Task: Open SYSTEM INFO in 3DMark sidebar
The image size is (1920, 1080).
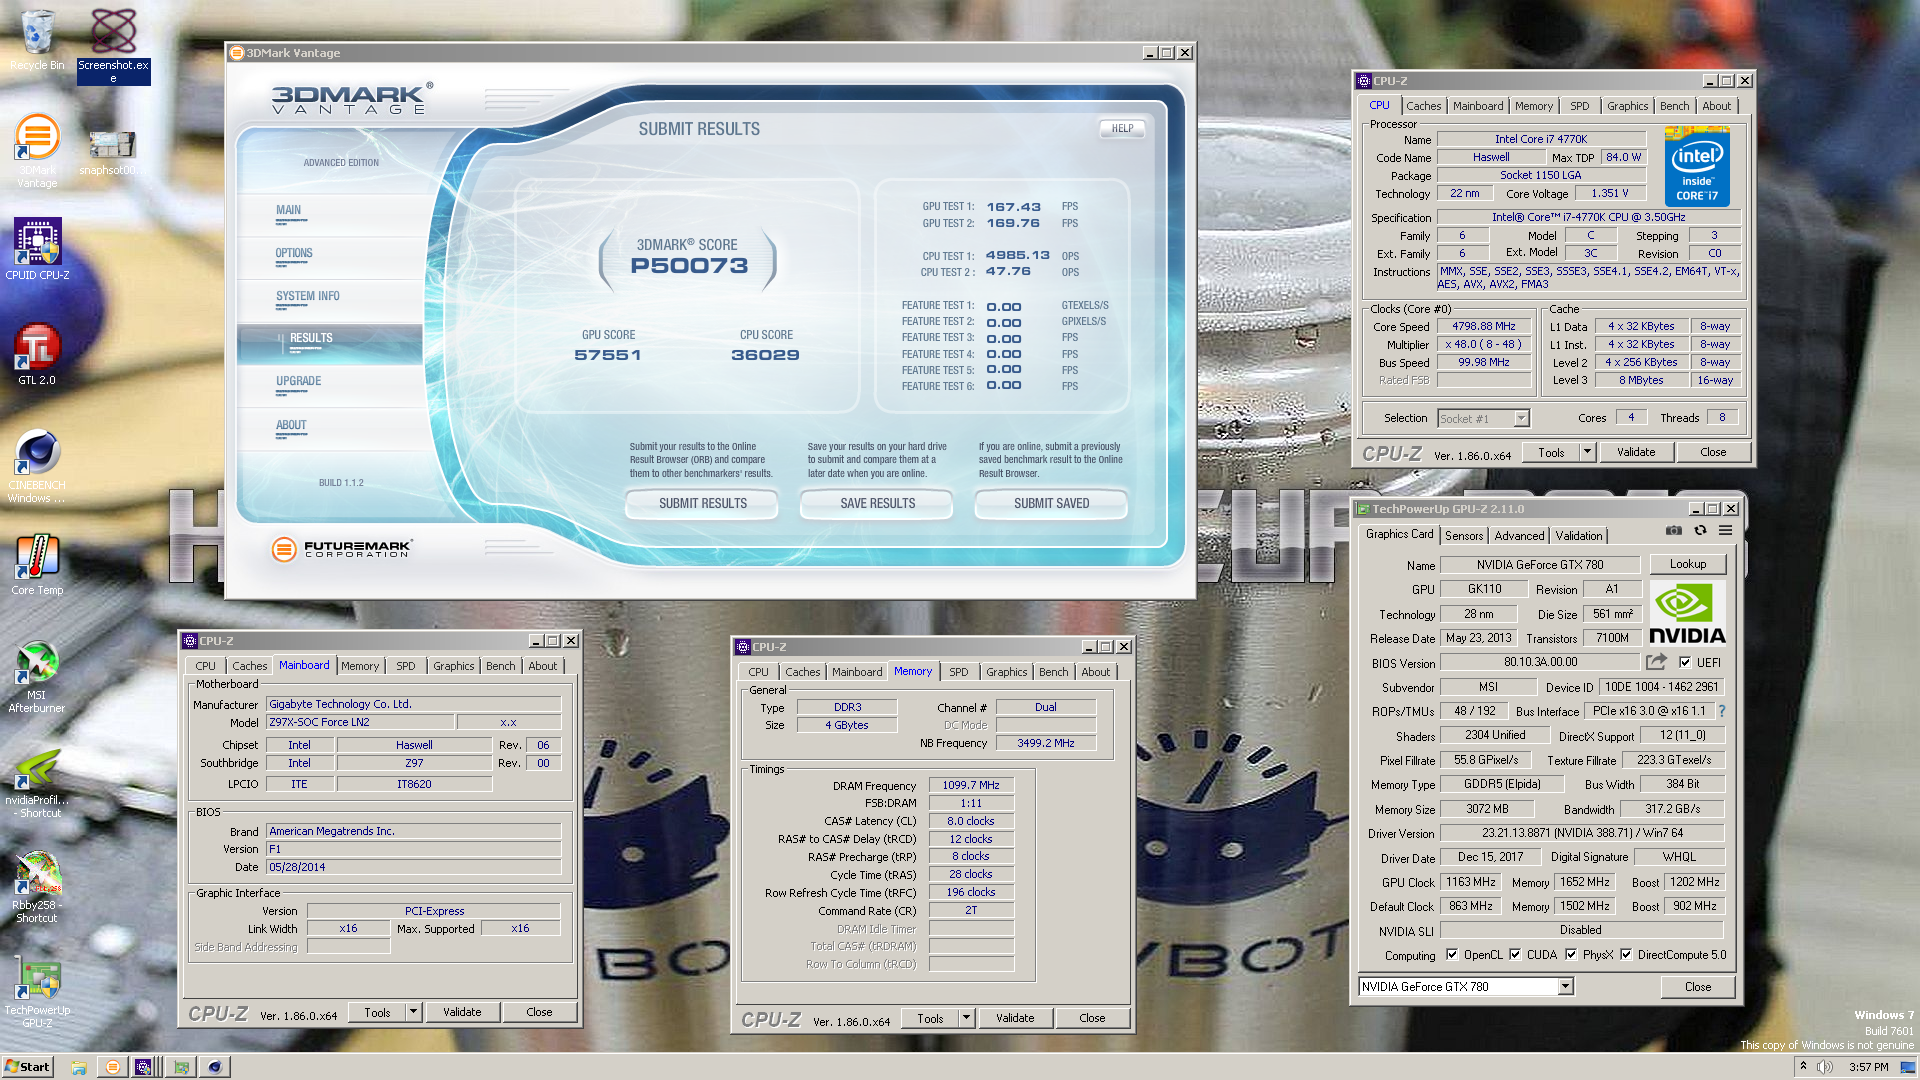Action: [x=308, y=297]
